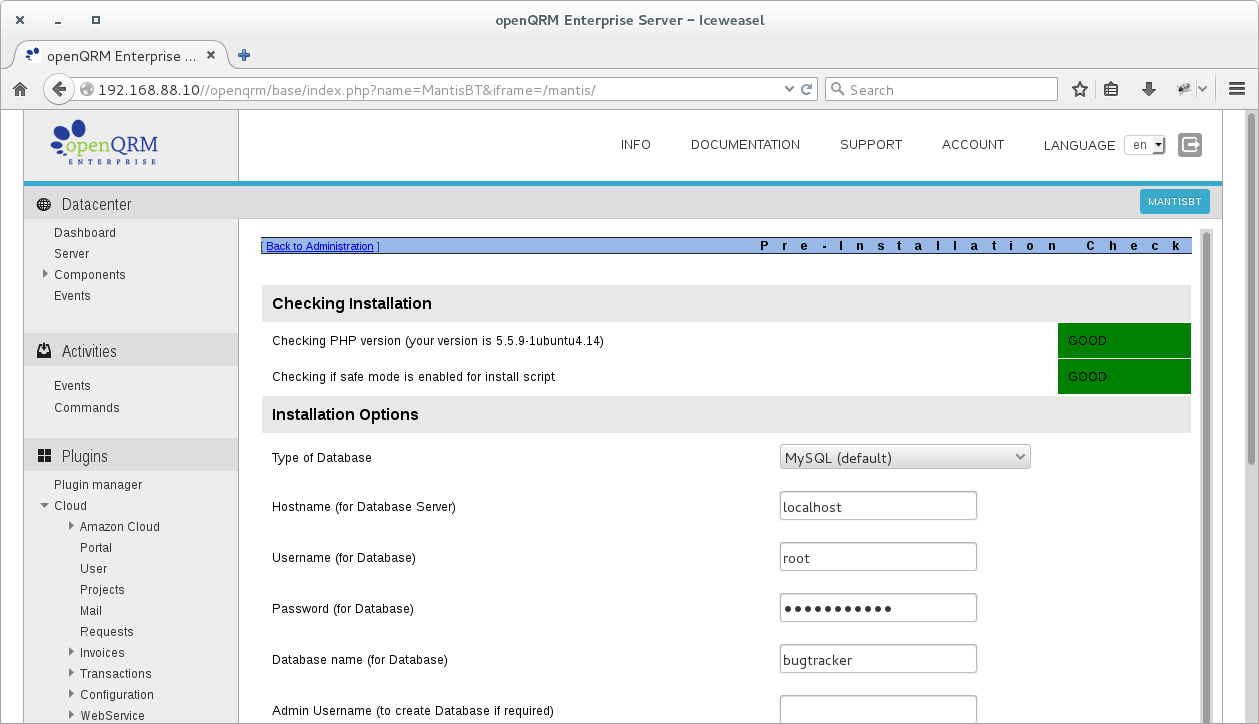The image size is (1259, 724).
Task: Open Server in the Datacenter section
Action: (x=72, y=253)
